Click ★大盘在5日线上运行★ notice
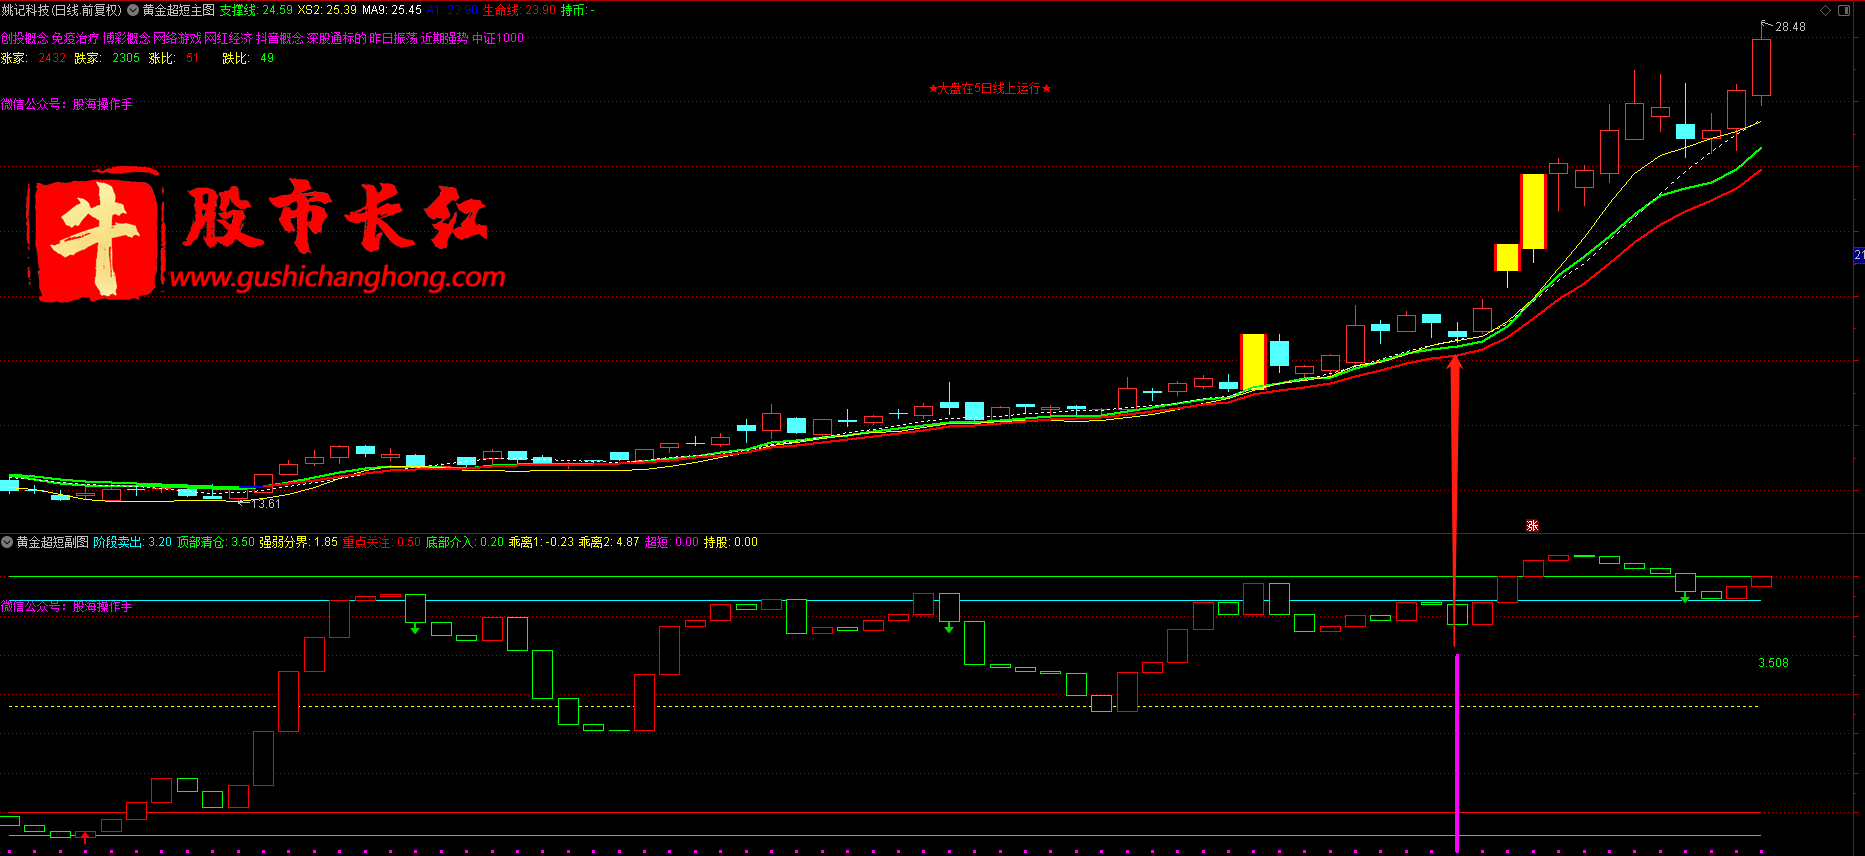The height and width of the screenshot is (856, 1865). point(990,89)
